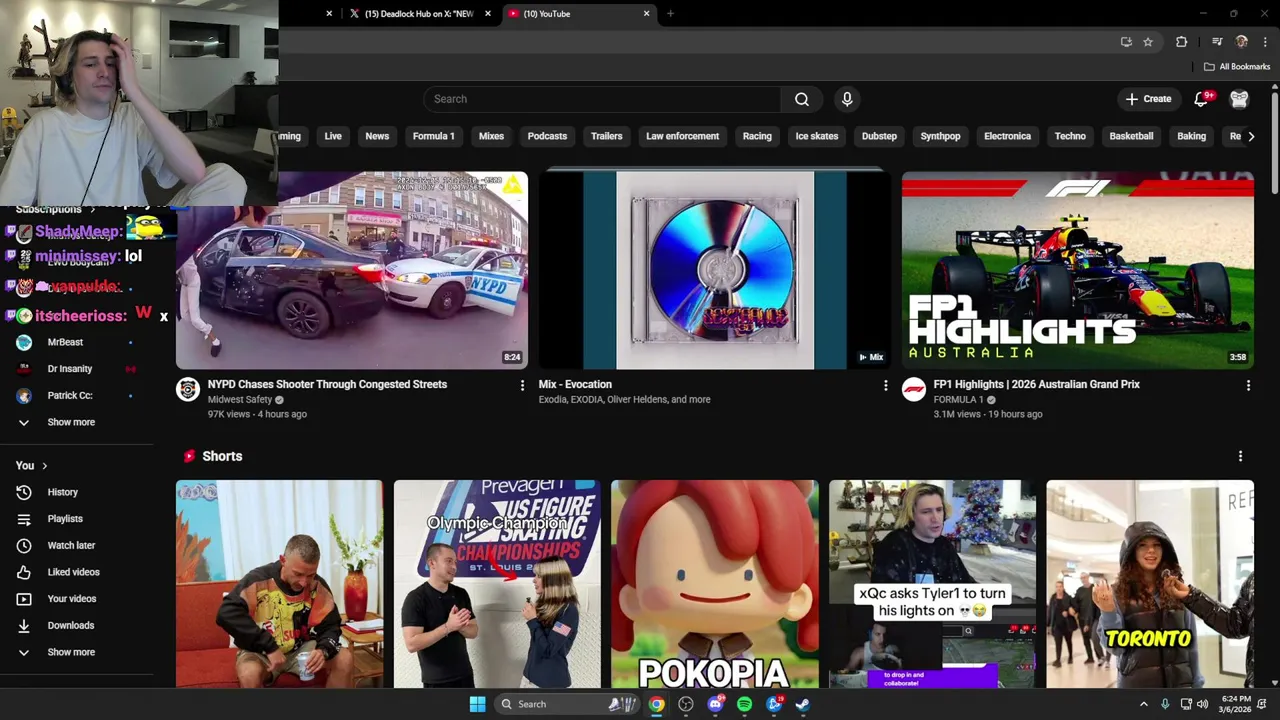Open Chrome media controls icon
This screenshot has height=720, width=1280.
[1217, 42]
